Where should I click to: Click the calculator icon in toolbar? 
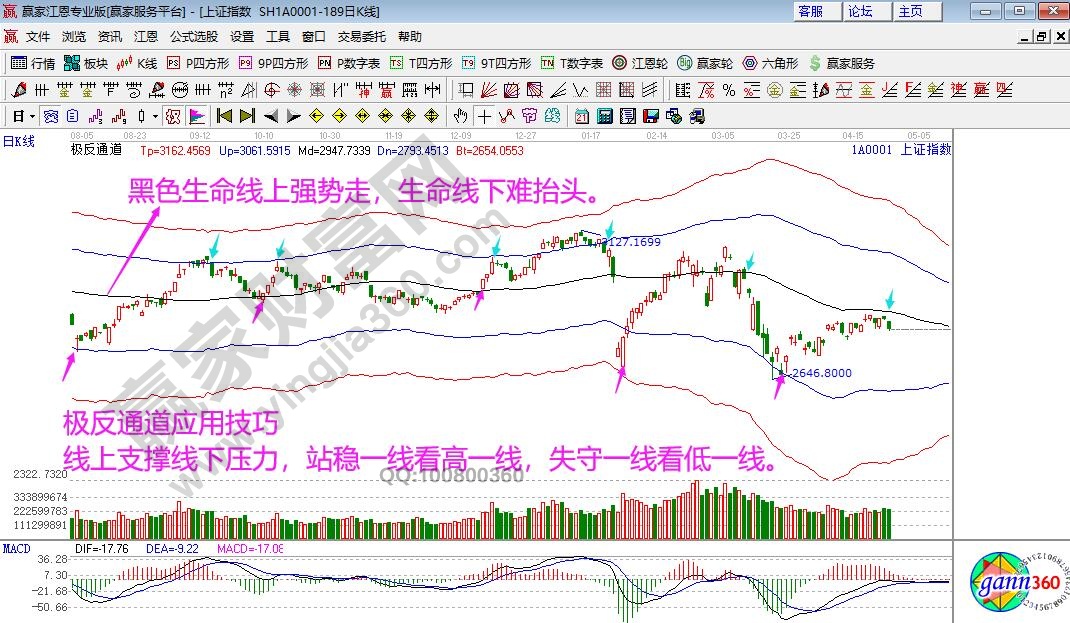coord(605,115)
